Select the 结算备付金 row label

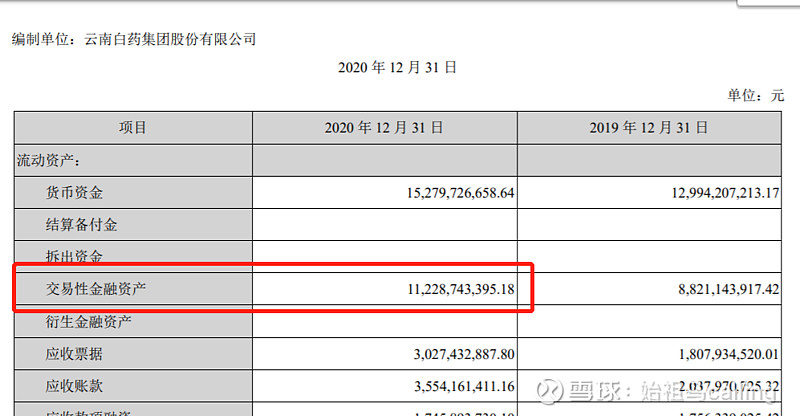(x=82, y=225)
